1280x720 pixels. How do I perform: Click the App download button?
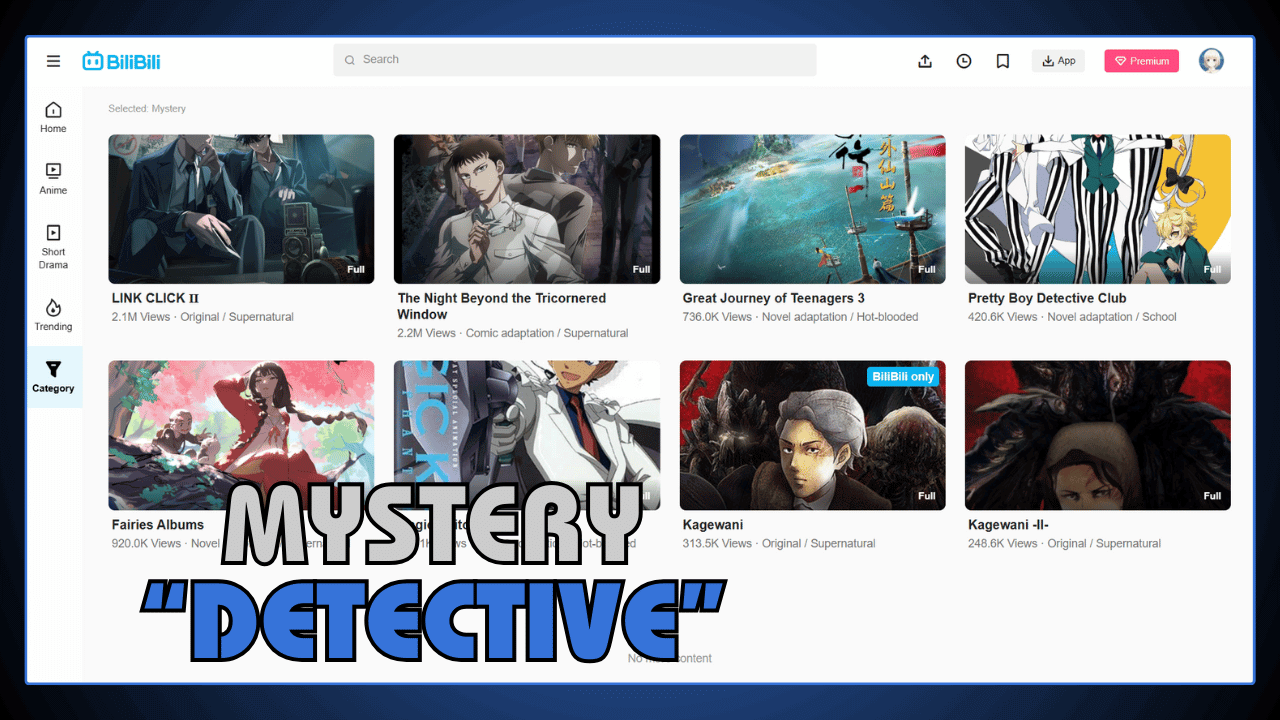[1058, 60]
